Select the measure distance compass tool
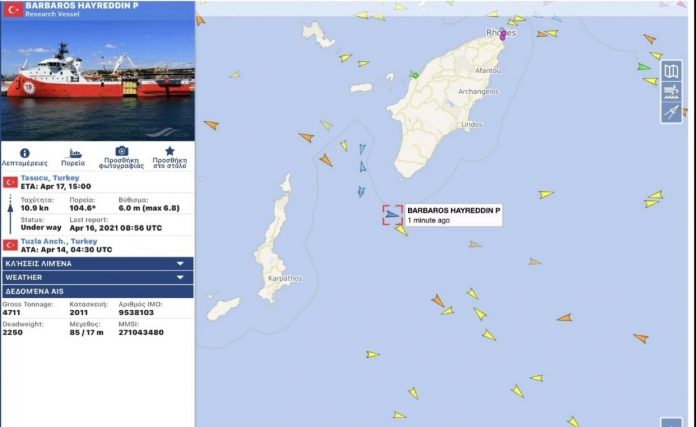Image resolution: width=696 pixels, height=427 pixels. (x=672, y=112)
